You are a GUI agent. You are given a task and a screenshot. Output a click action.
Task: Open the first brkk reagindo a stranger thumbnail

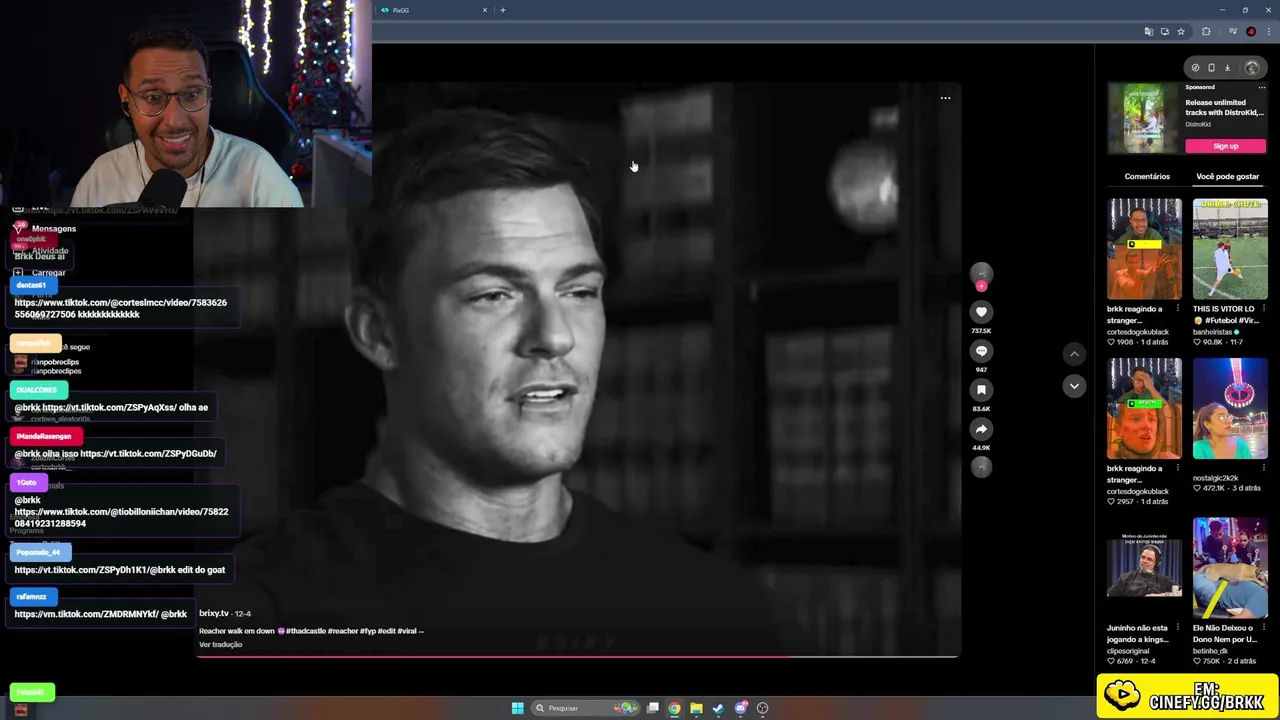click(1144, 249)
